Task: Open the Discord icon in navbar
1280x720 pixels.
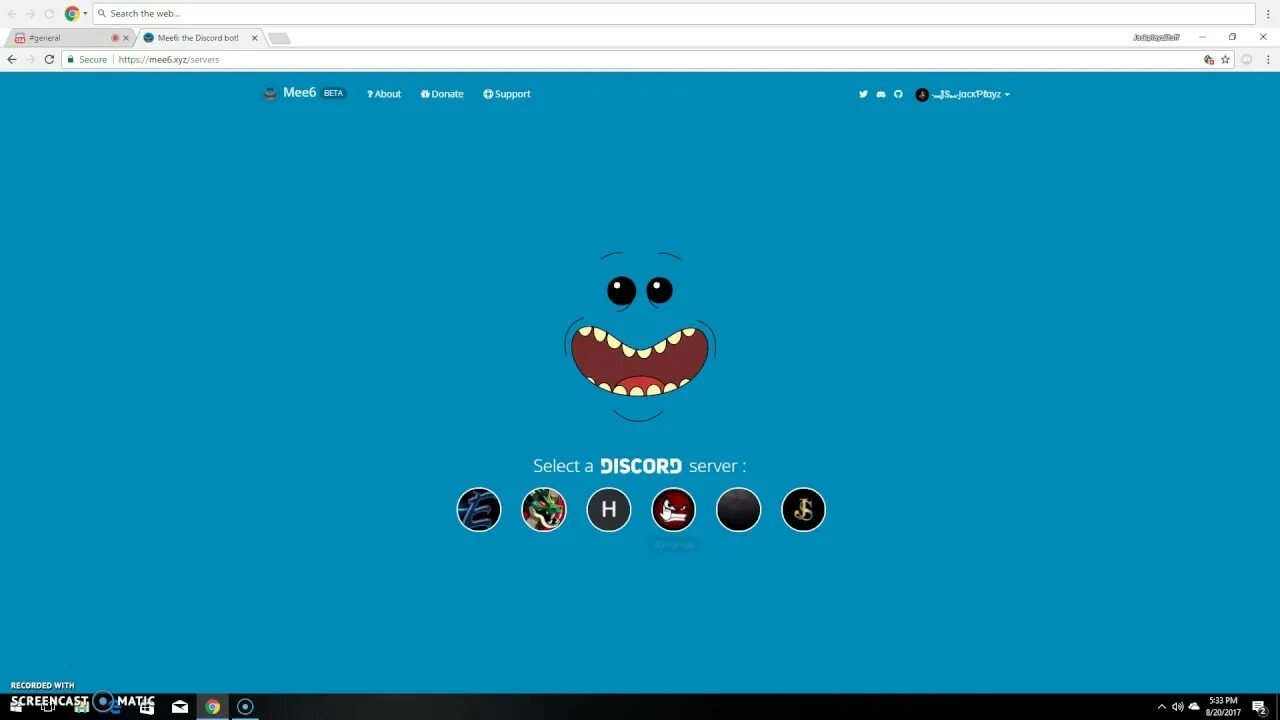Action: [x=881, y=94]
